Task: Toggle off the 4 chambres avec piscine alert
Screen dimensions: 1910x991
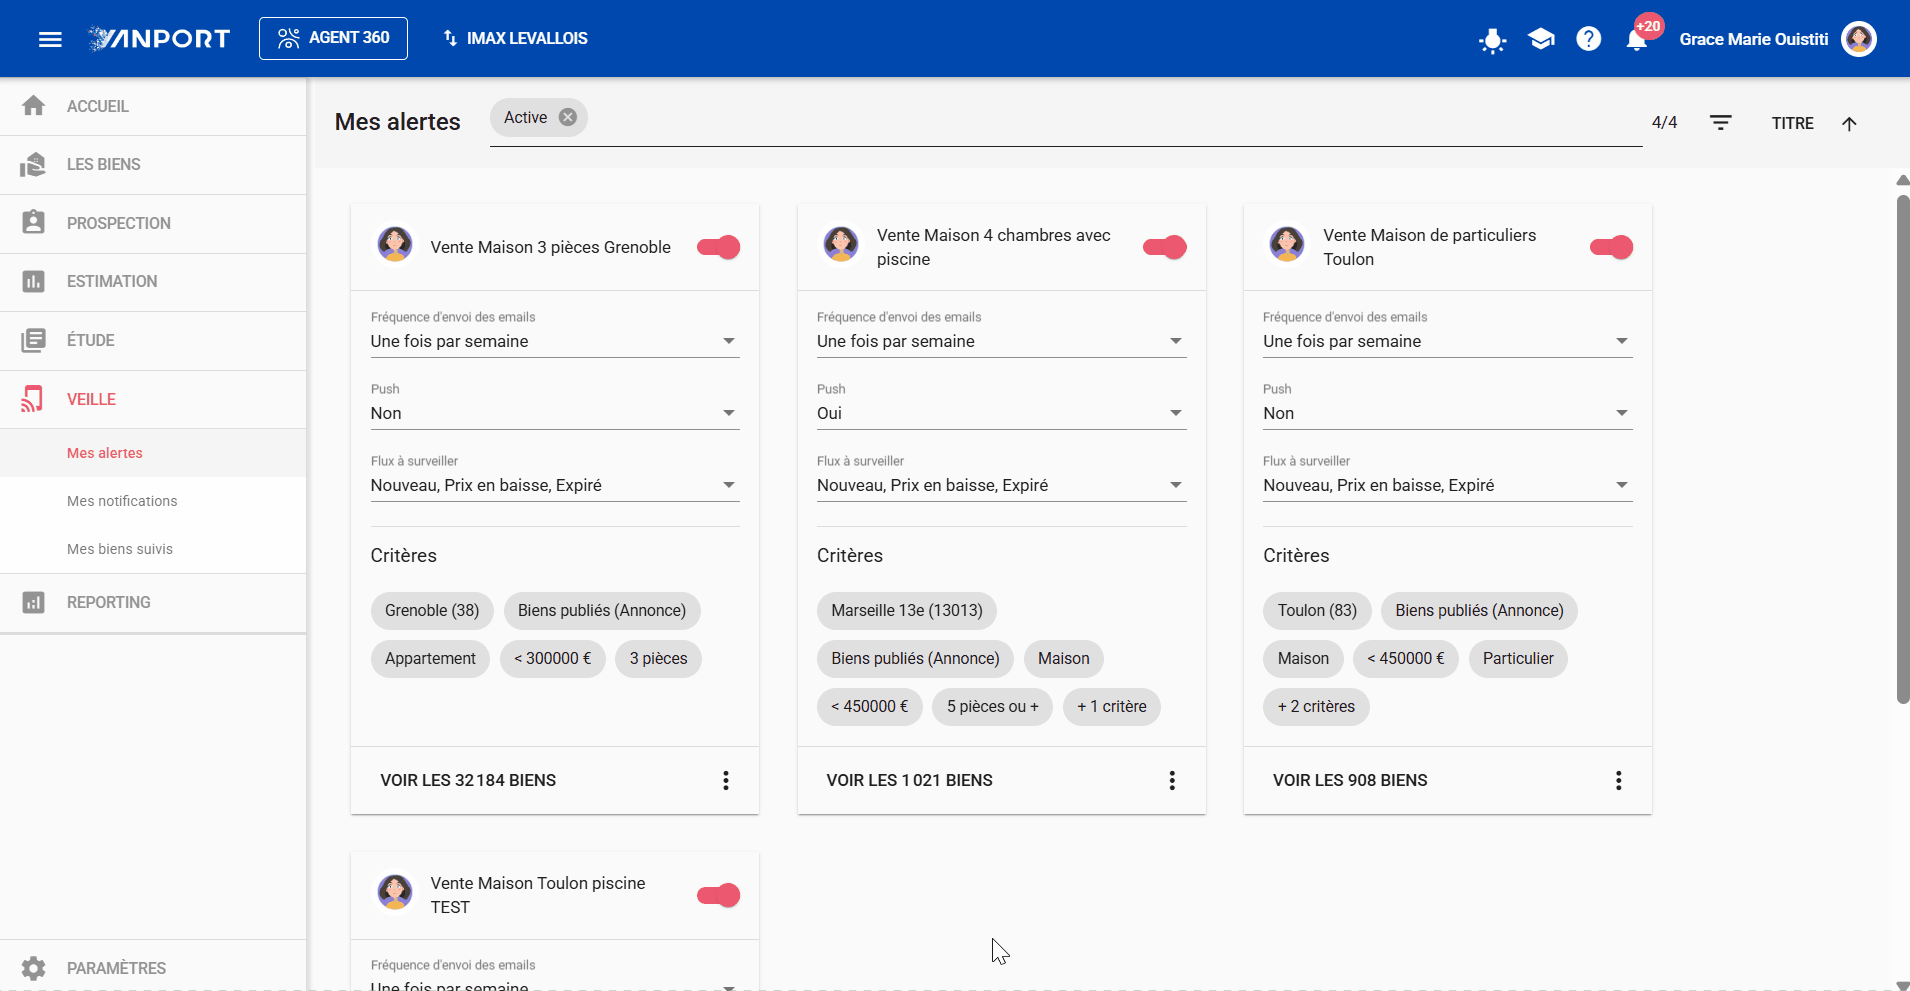Action: pyautogui.click(x=1164, y=247)
